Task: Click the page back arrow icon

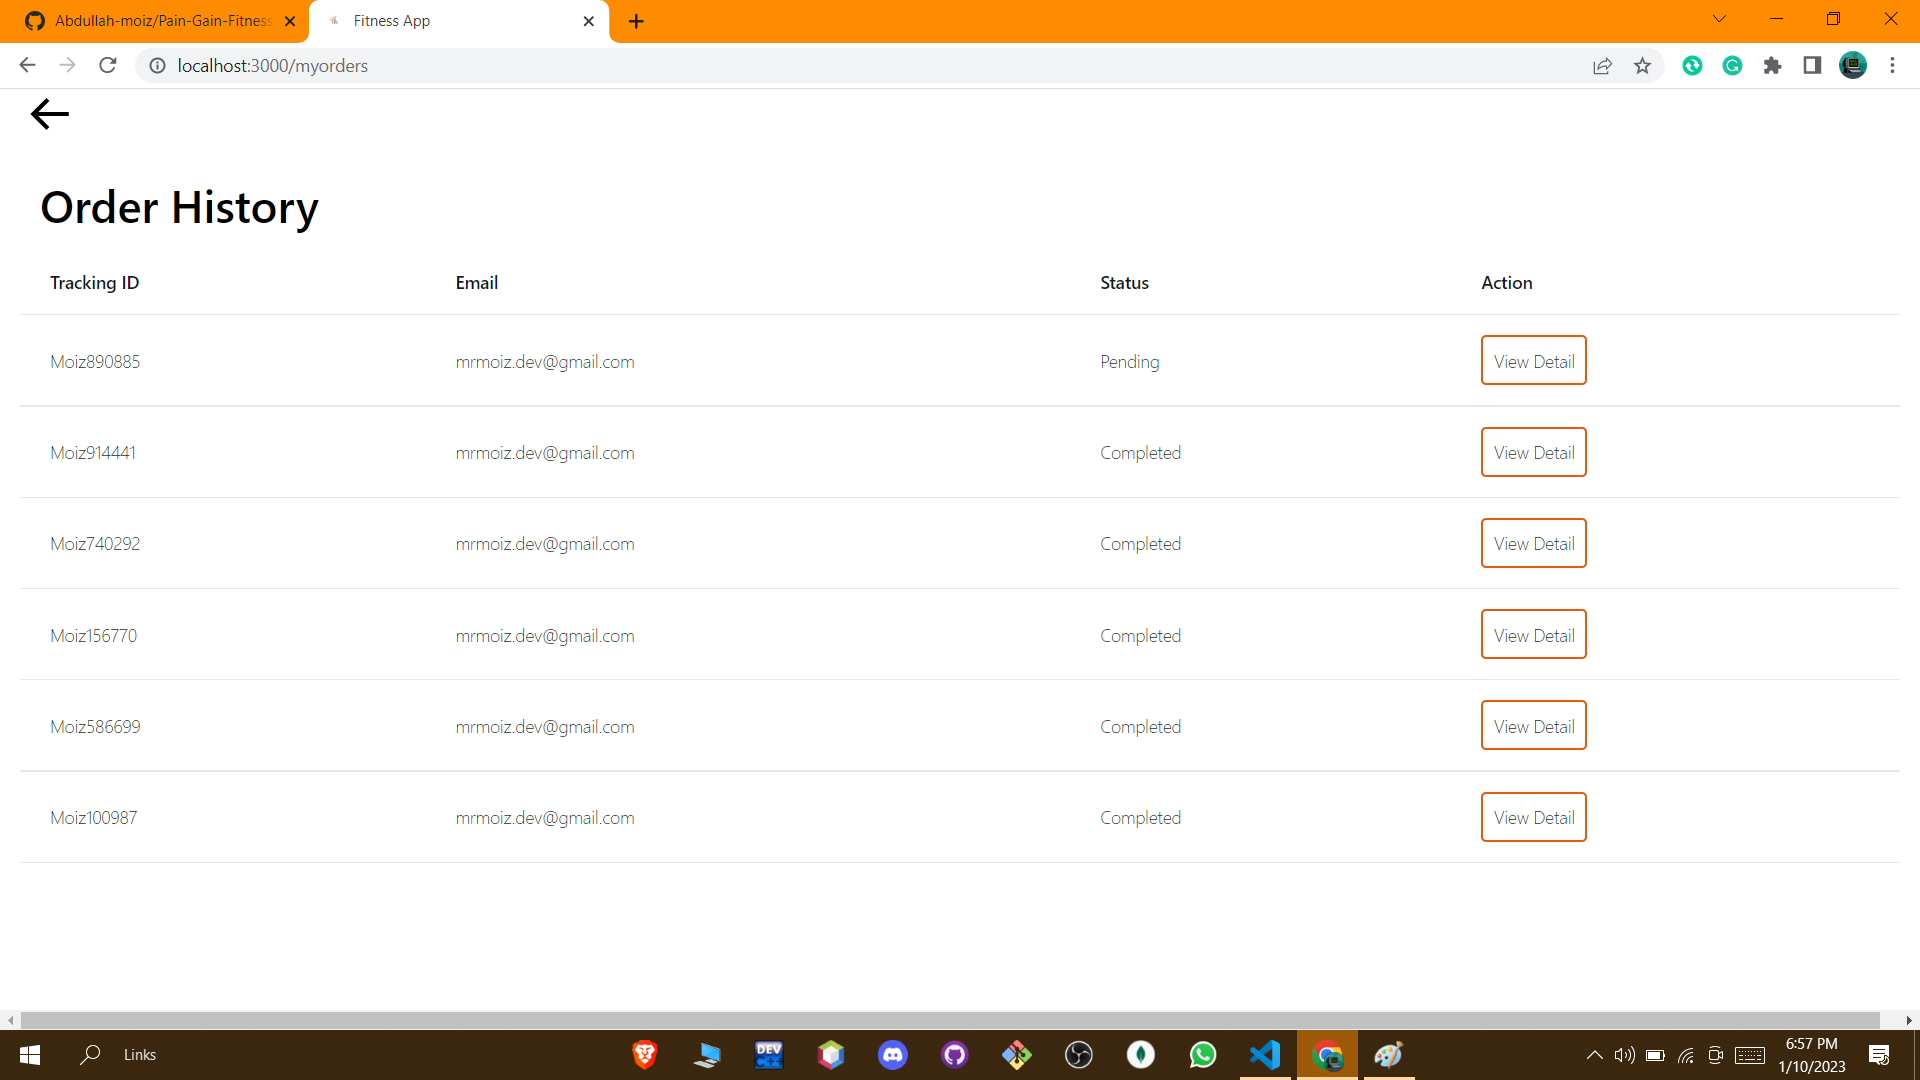Action: click(50, 114)
